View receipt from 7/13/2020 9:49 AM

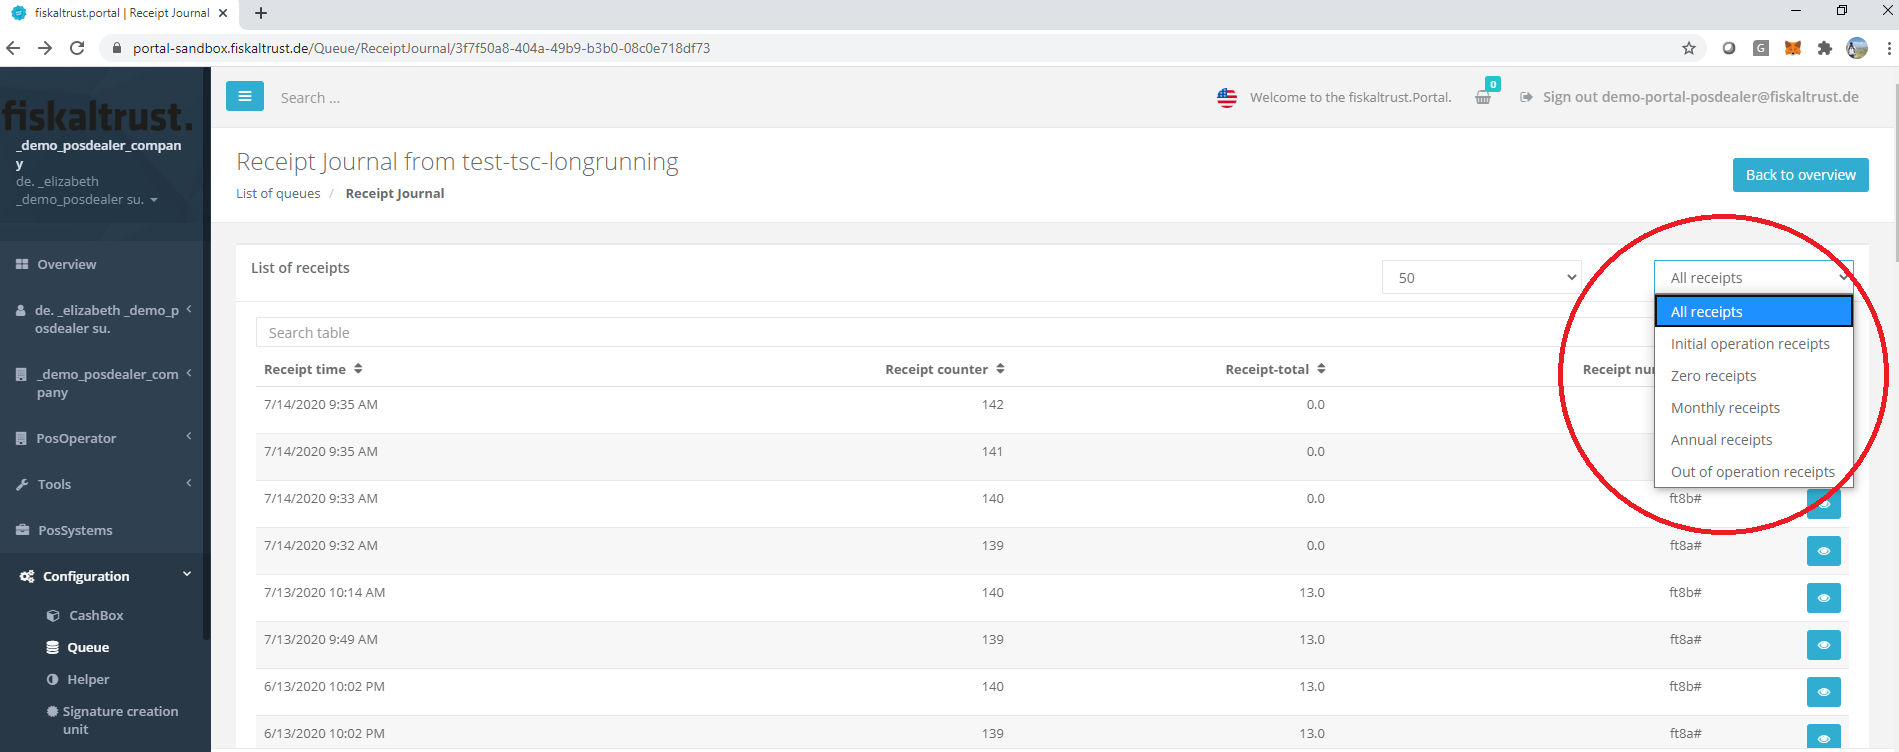(1824, 645)
